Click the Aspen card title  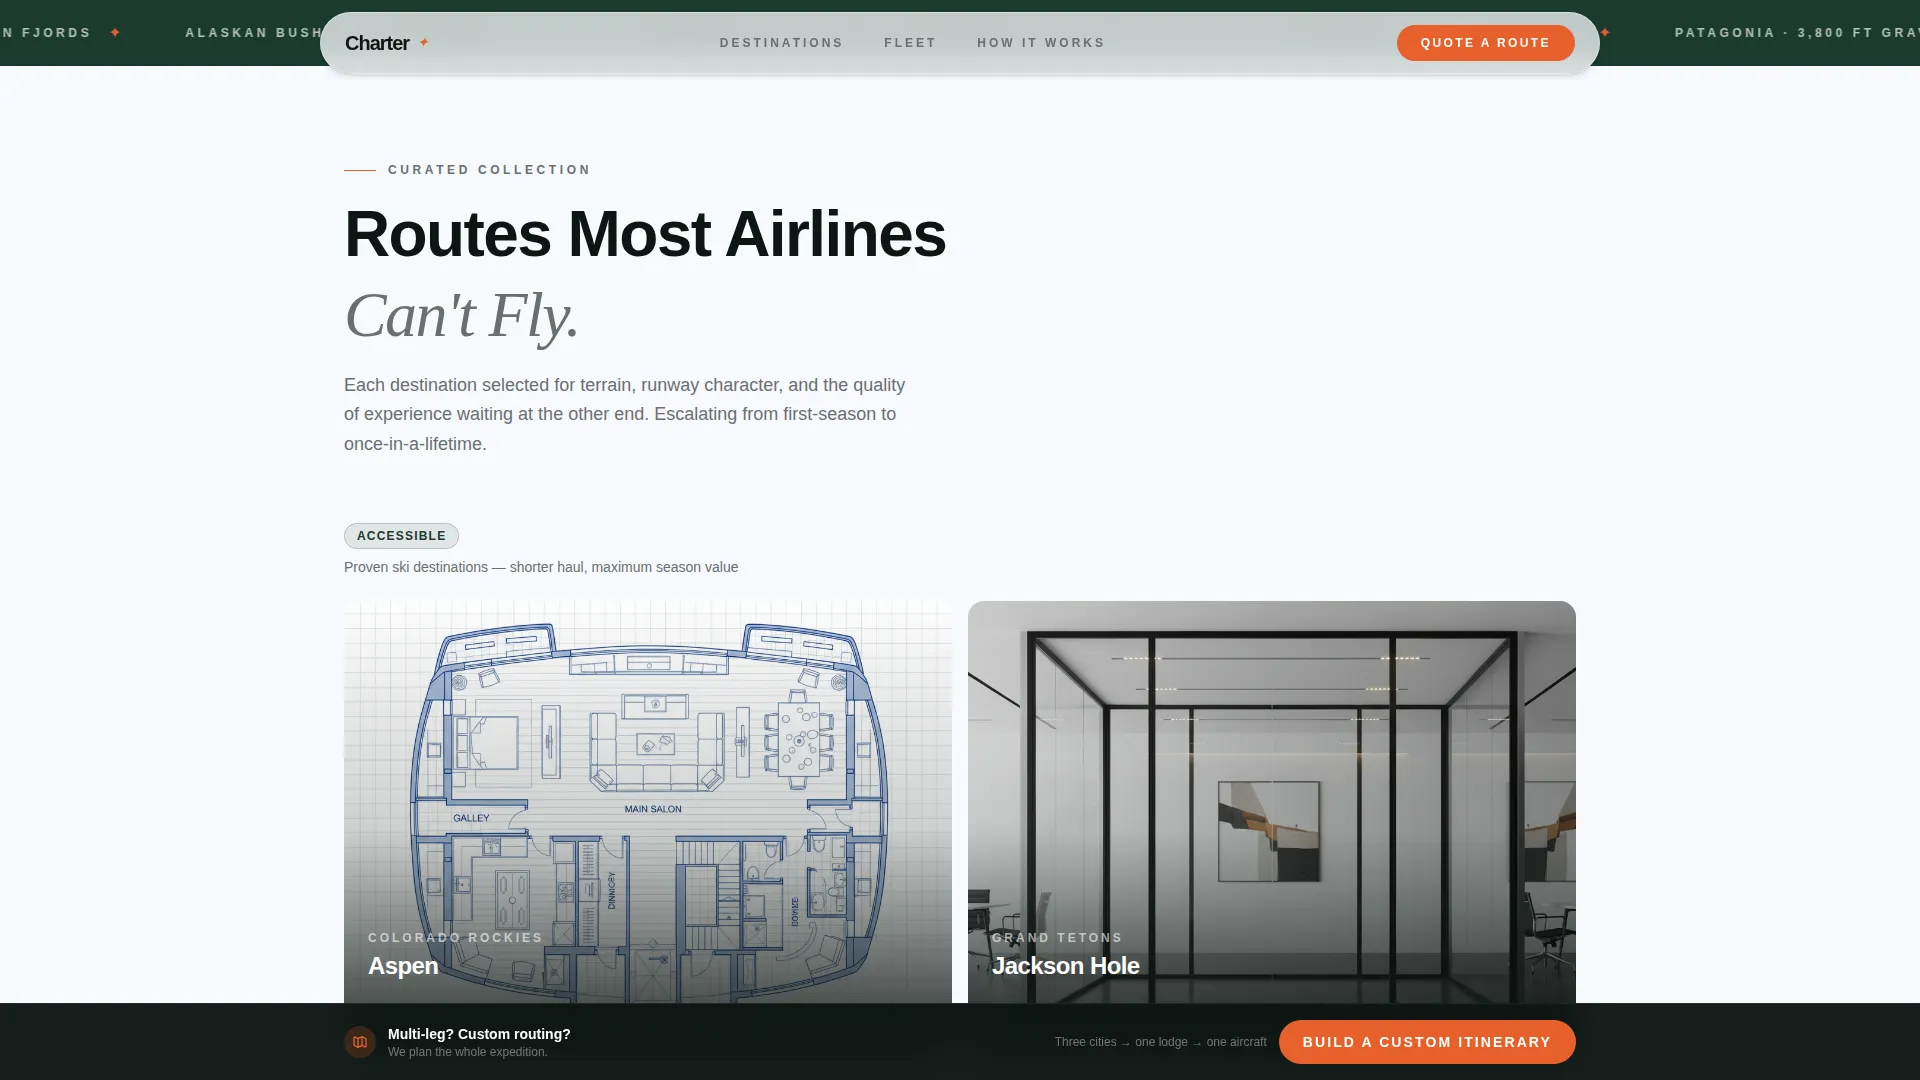(403, 966)
